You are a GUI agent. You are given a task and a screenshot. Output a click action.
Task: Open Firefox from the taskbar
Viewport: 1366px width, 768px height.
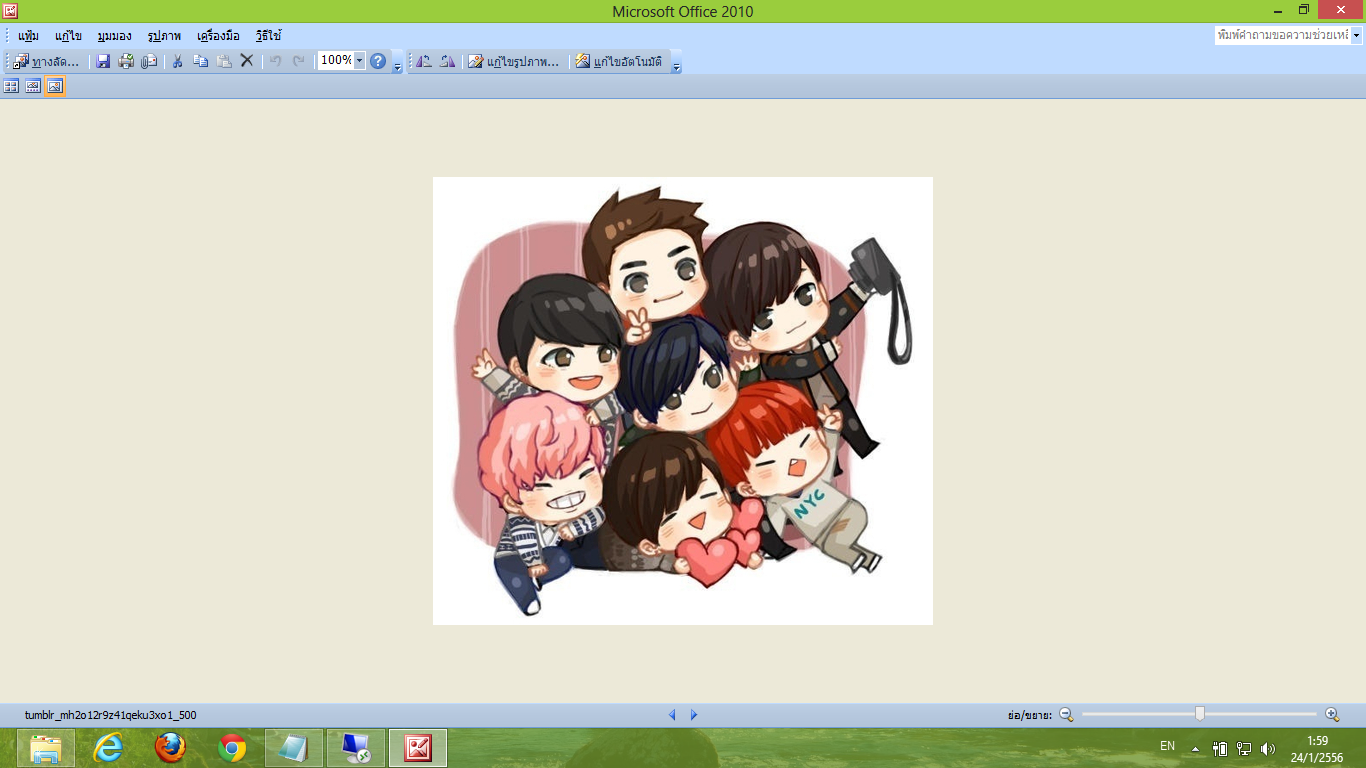click(x=170, y=748)
